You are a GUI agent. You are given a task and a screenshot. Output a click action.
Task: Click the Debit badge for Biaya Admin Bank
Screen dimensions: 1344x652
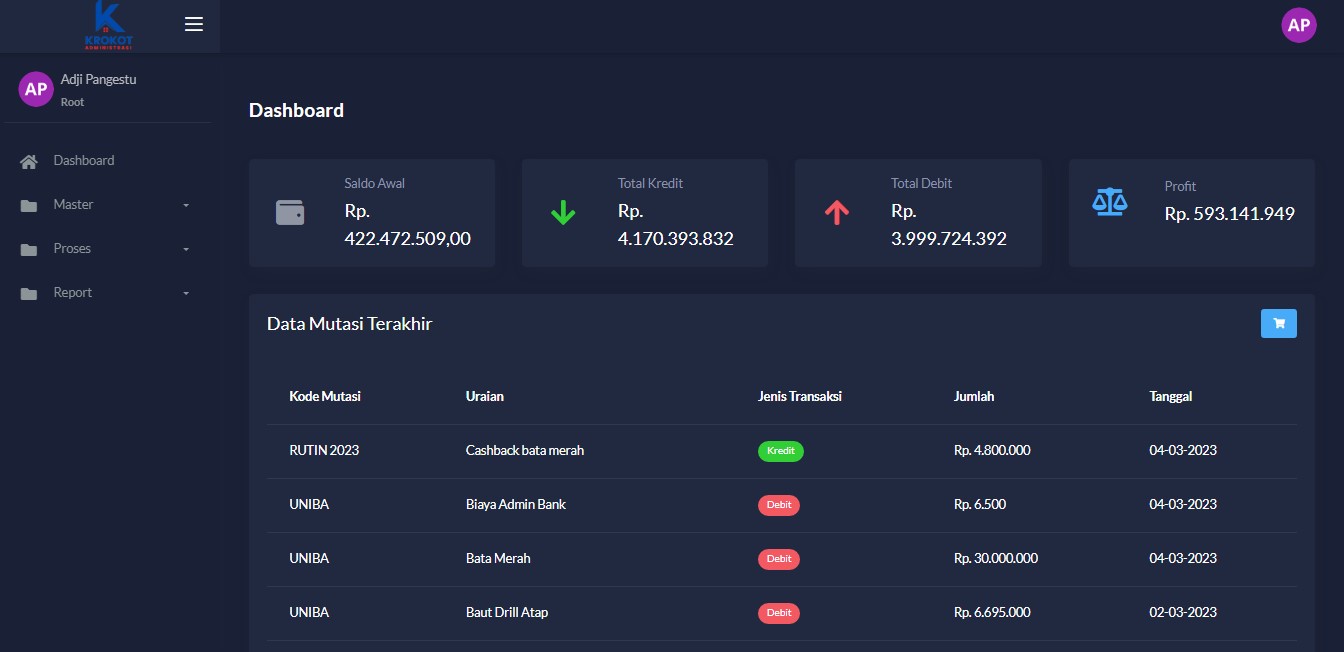[778, 505]
